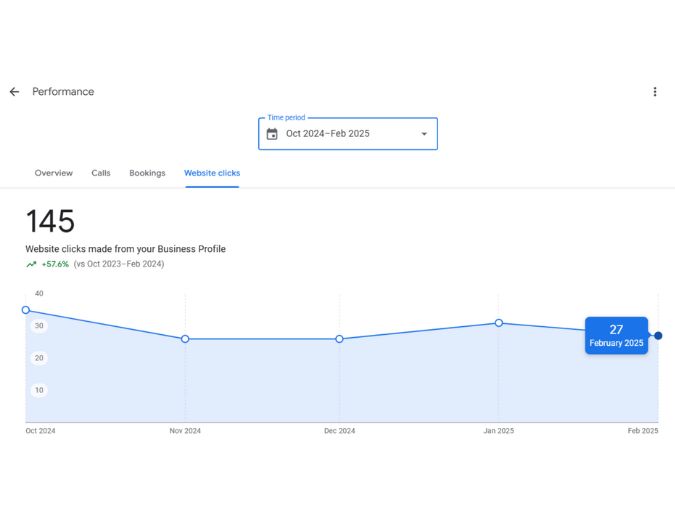Click the filled Feb 2025 data point

pos(658,336)
